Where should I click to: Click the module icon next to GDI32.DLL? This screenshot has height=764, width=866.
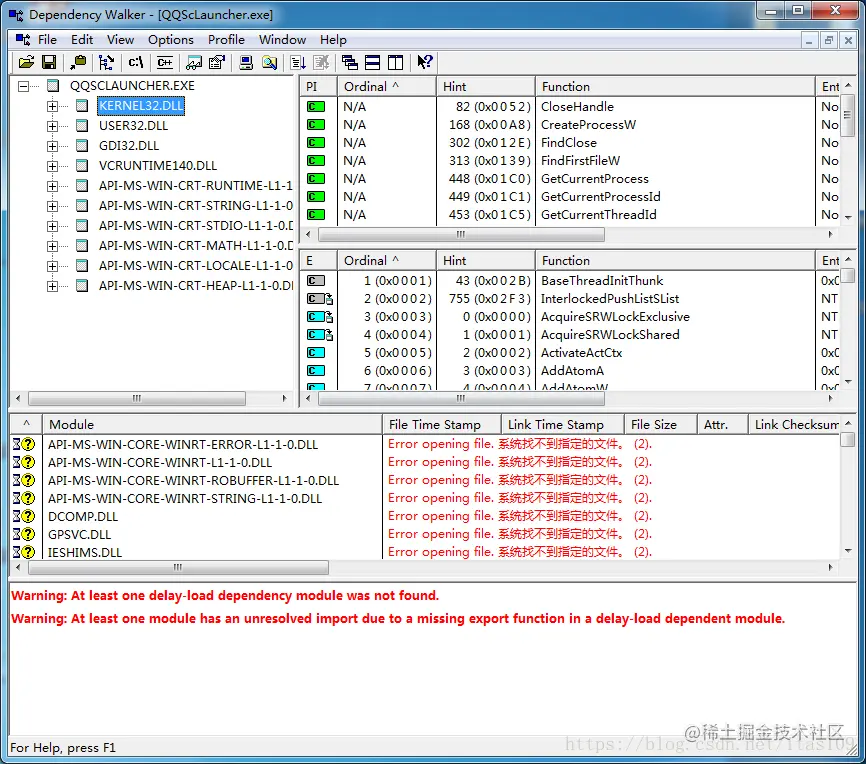coord(82,146)
